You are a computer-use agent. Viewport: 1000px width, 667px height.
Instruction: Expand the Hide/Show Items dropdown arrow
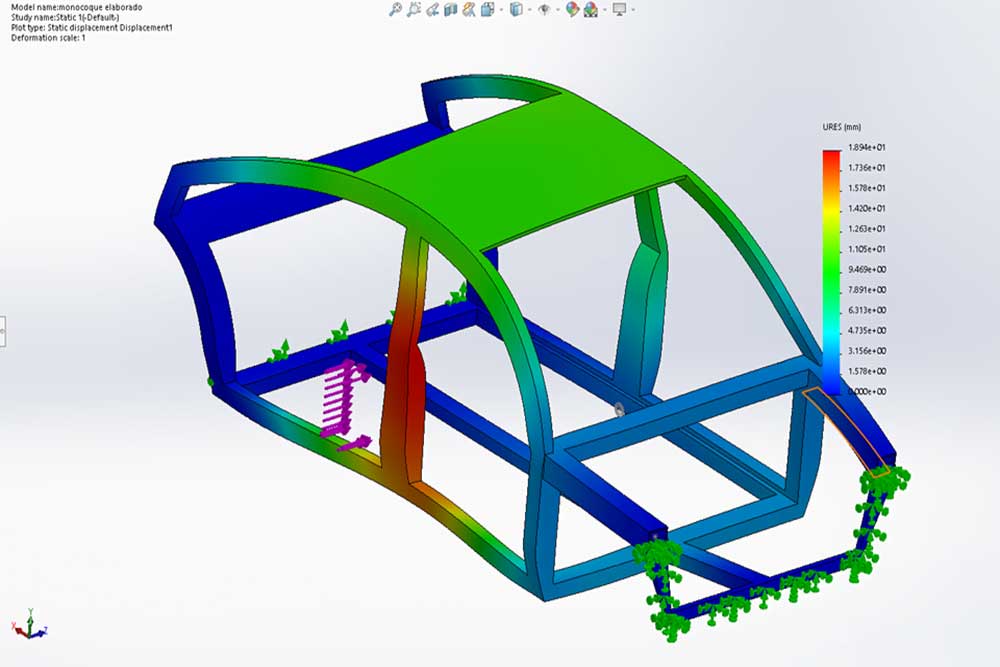(556, 10)
